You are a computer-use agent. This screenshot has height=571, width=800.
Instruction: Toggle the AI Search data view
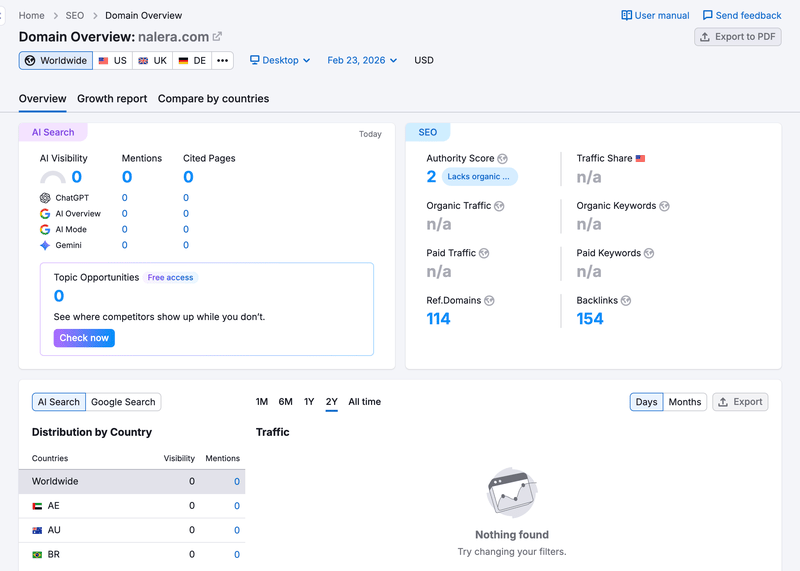pos(59,402)
